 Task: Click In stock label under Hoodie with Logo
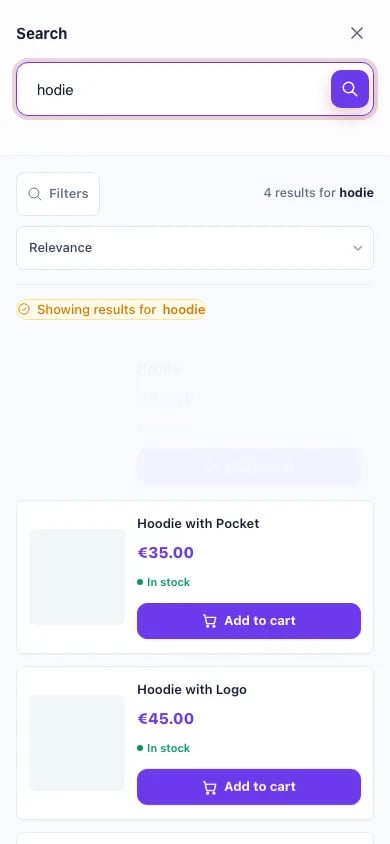pyautogui.click(x=164, y=748)
